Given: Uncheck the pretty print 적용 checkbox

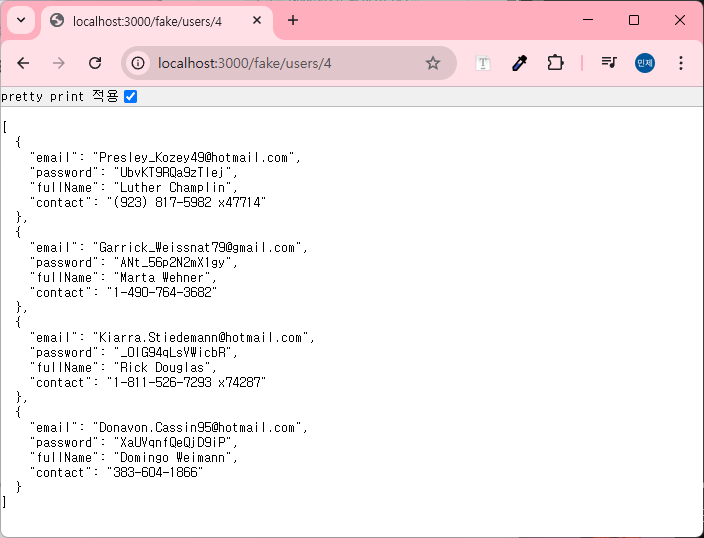Looking at the screenshot, I should [x=130, y=97].
